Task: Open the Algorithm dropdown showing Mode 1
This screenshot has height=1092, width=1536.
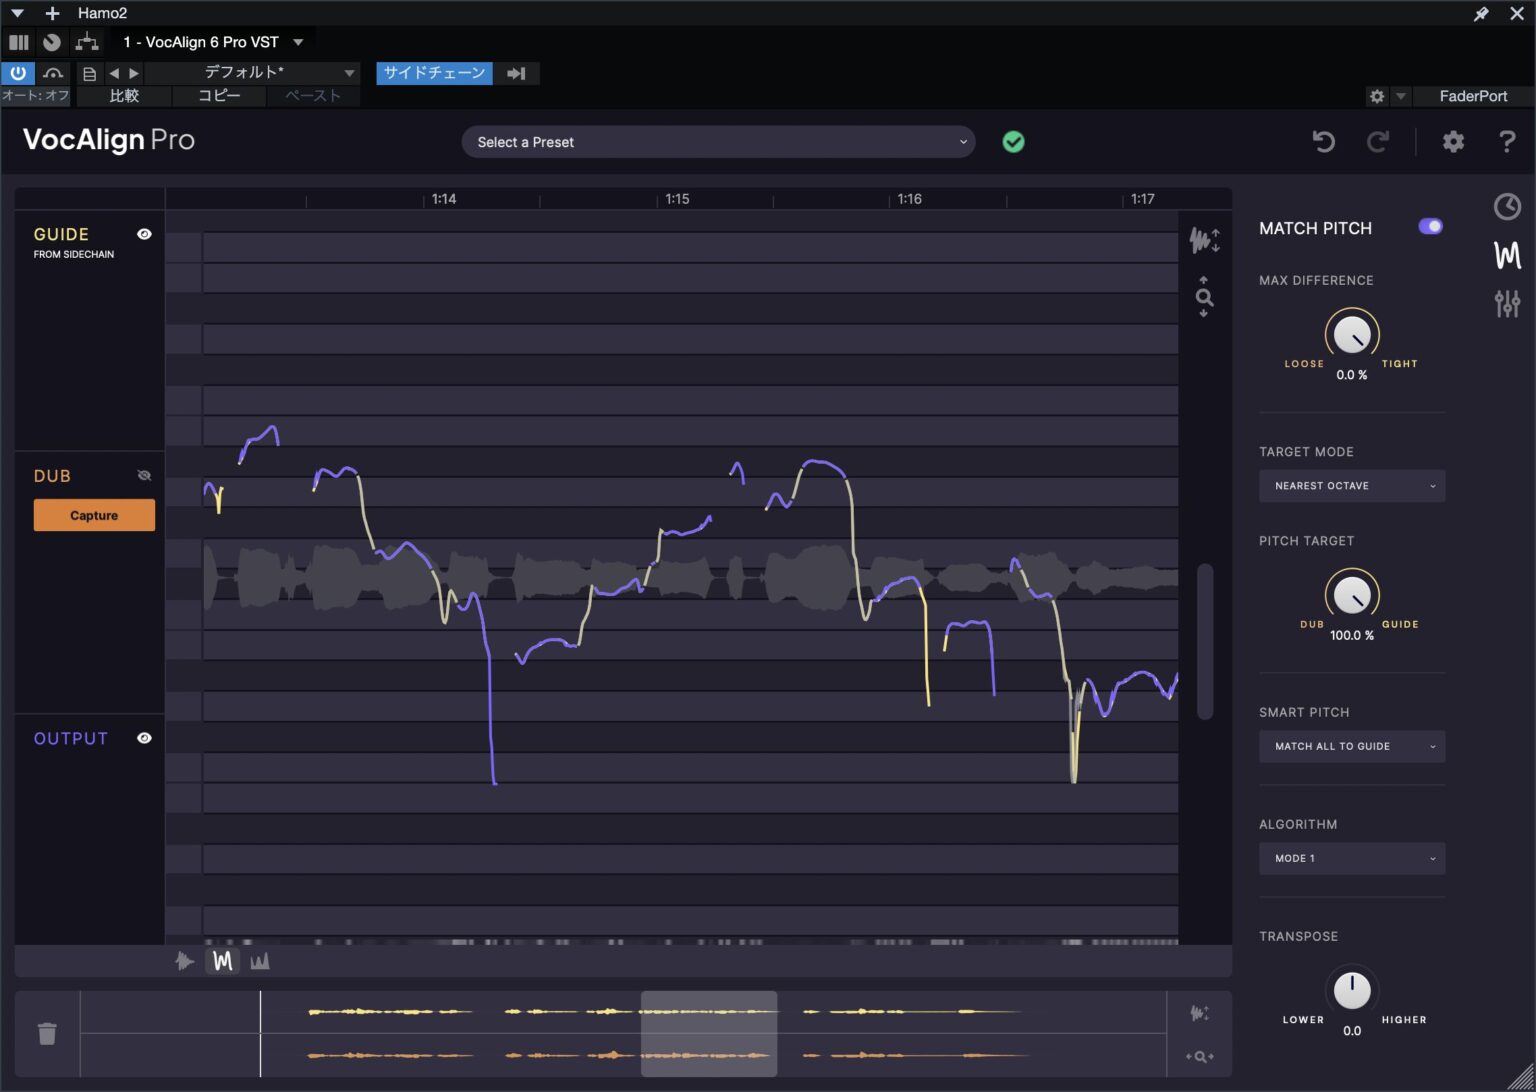Action: coord(1352,858)
